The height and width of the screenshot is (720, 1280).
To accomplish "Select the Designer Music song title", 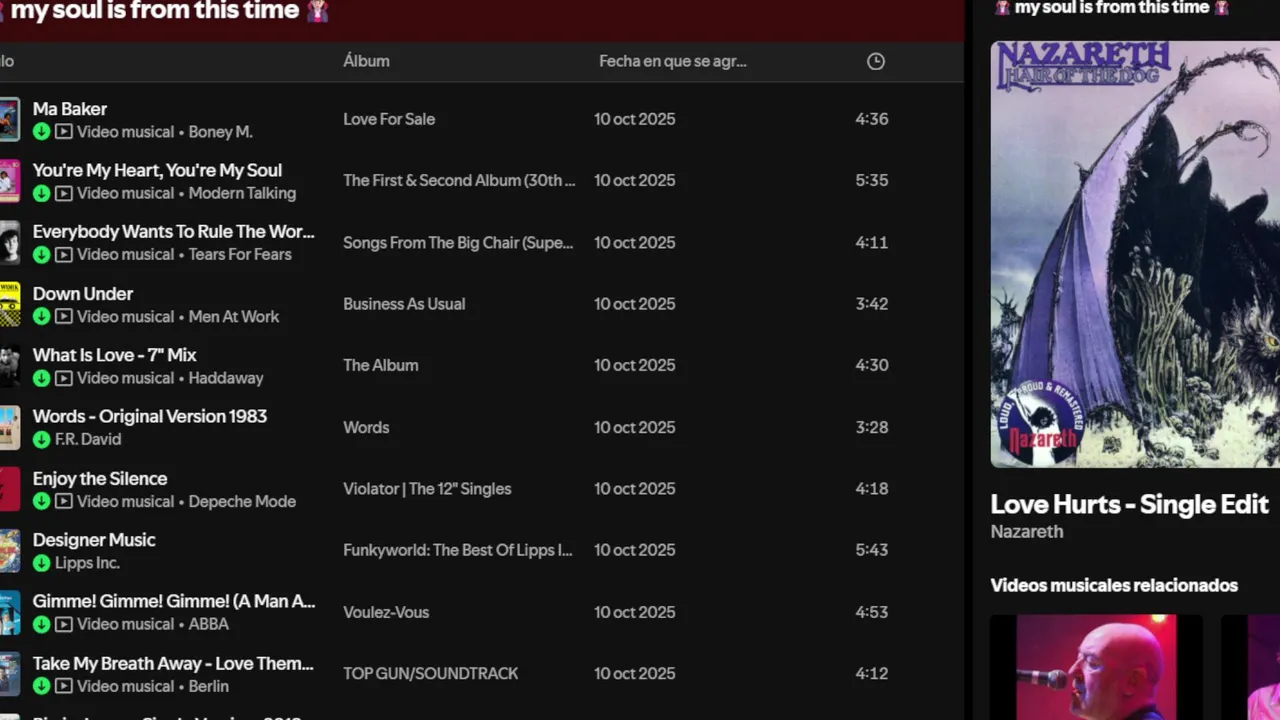I will point(94,540).
